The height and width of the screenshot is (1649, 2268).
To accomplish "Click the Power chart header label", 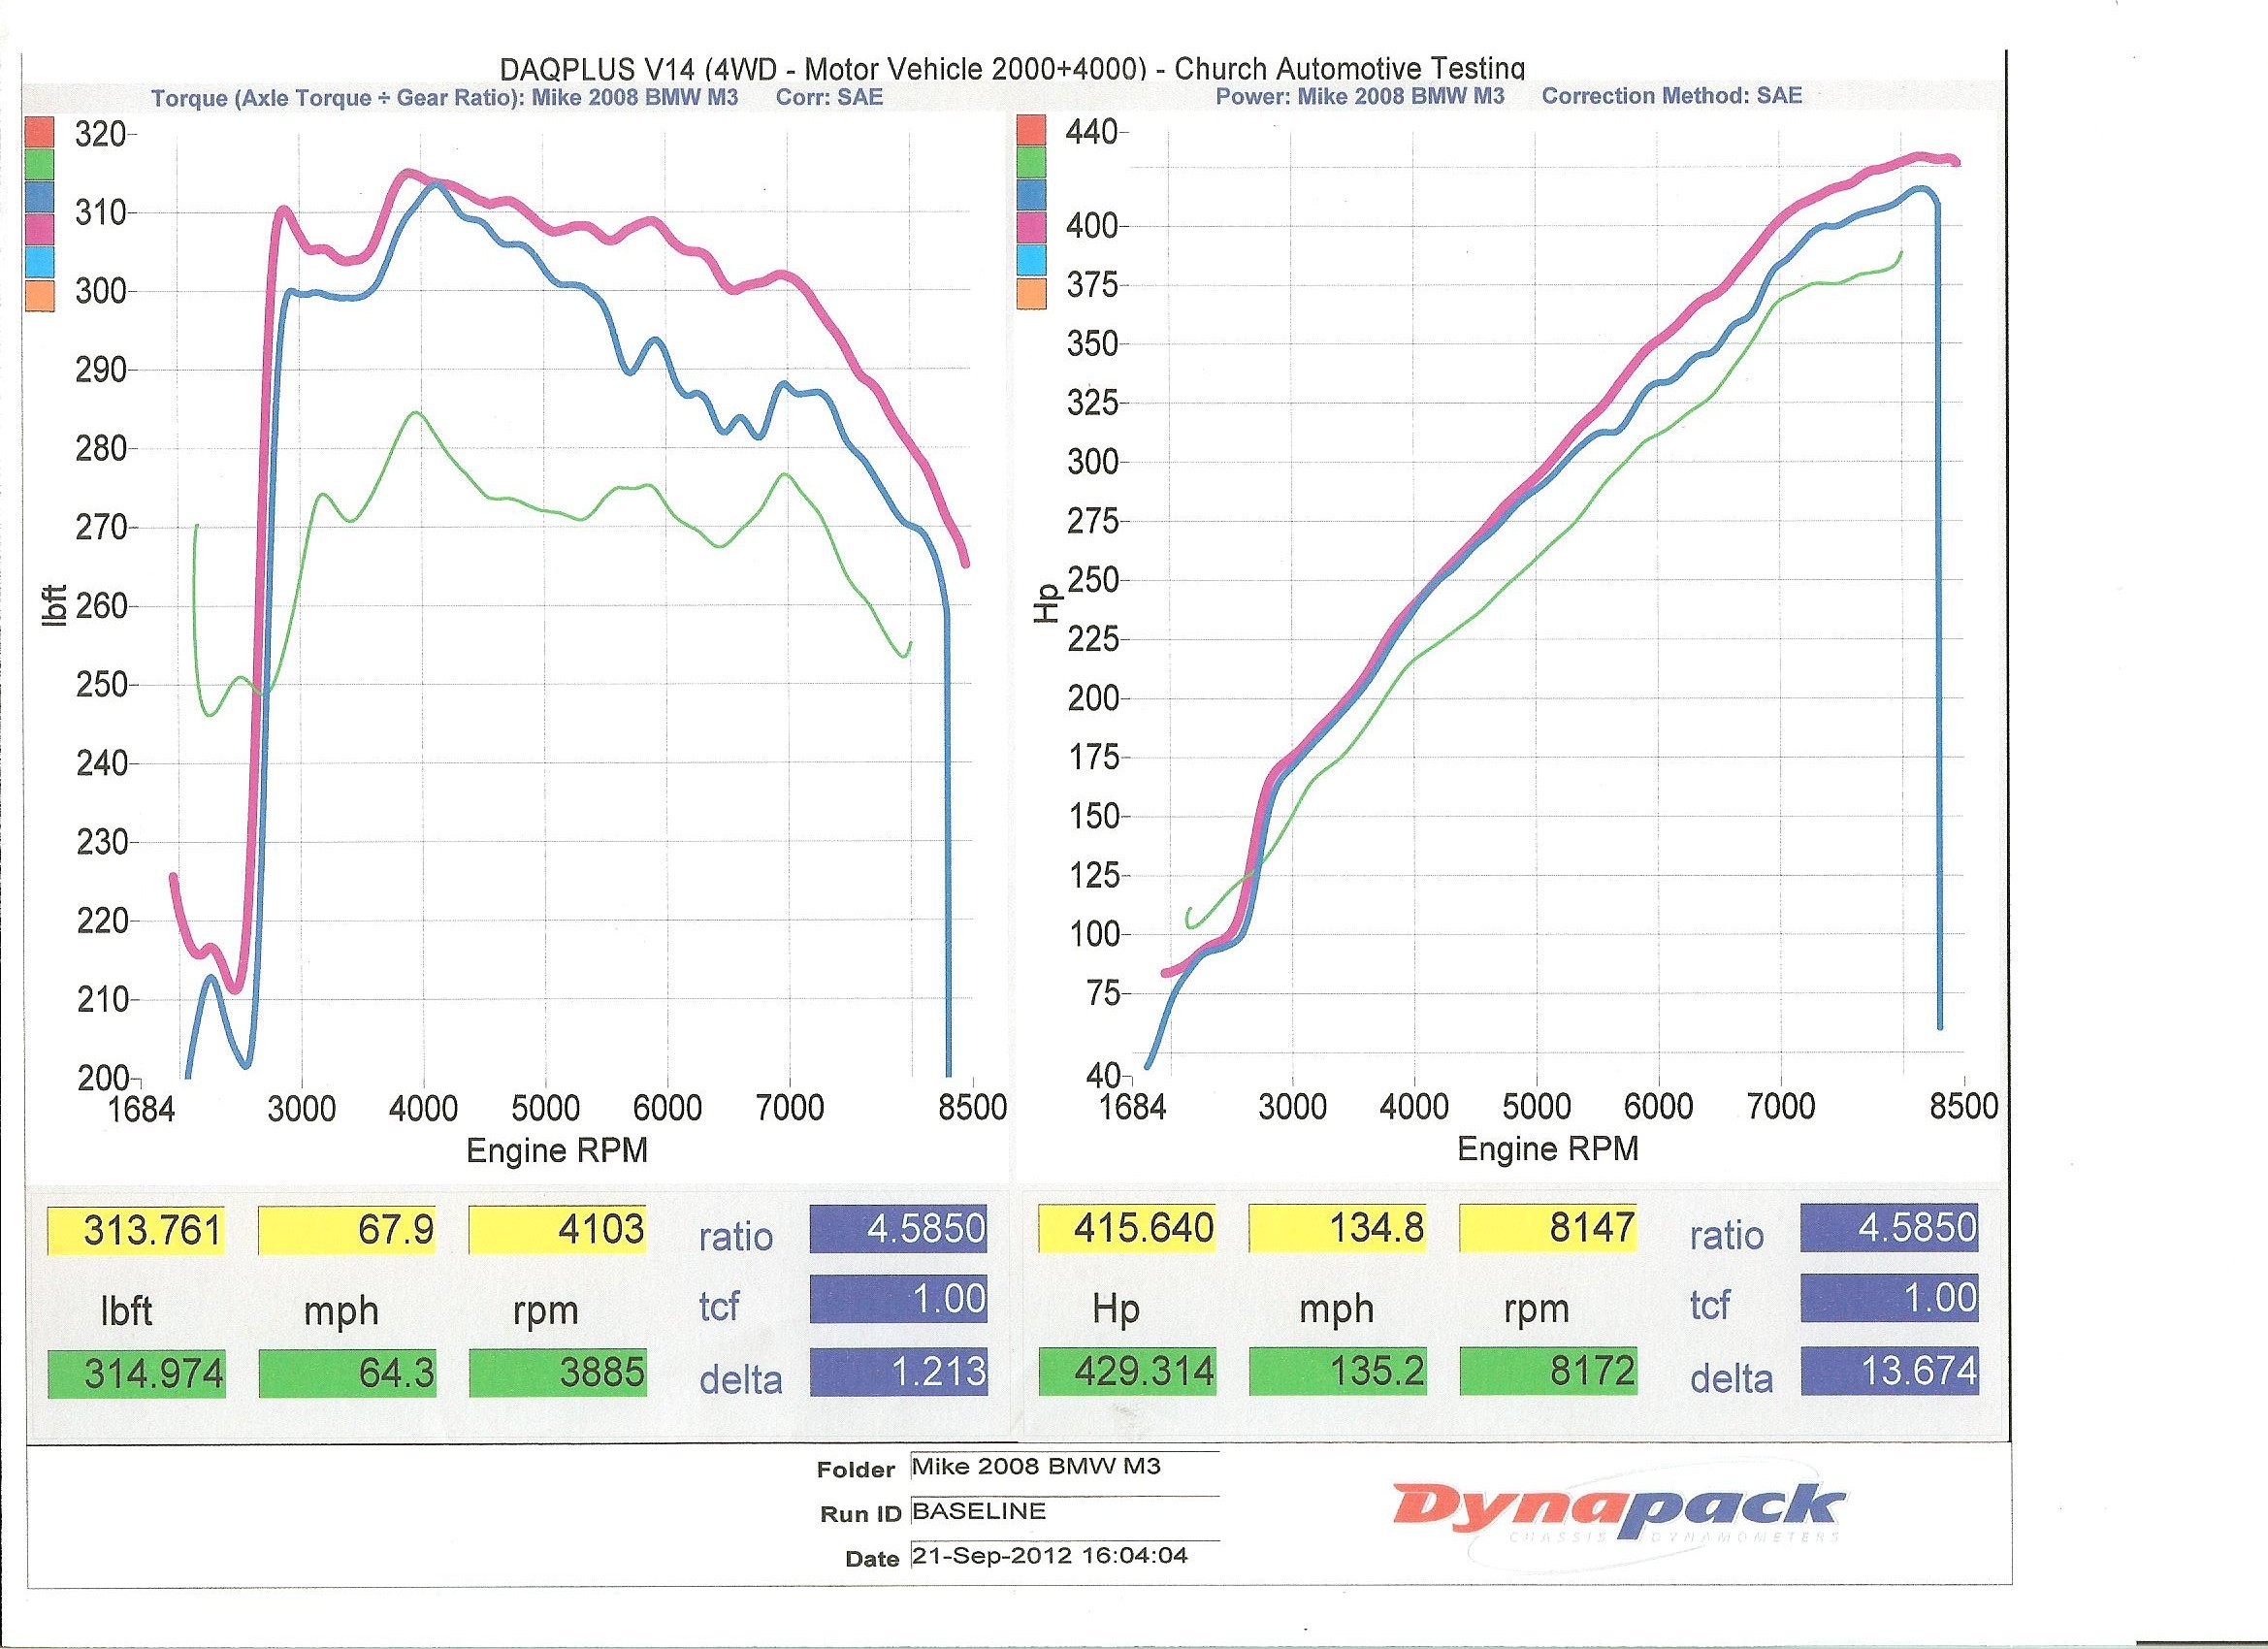I will (x=1359, y=96).
